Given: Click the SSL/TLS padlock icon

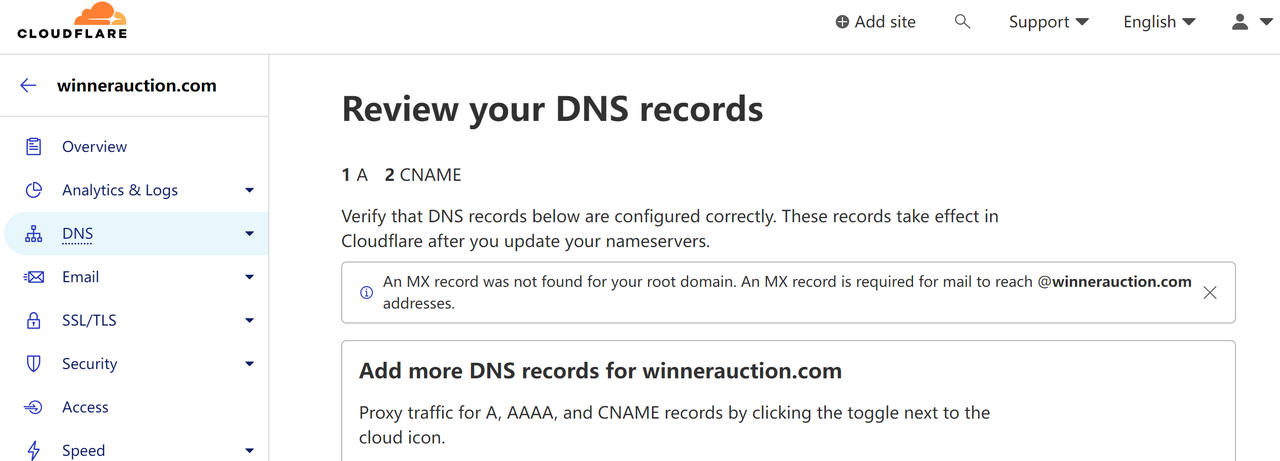Looking at the screenshot, I should tap(34, 321).
